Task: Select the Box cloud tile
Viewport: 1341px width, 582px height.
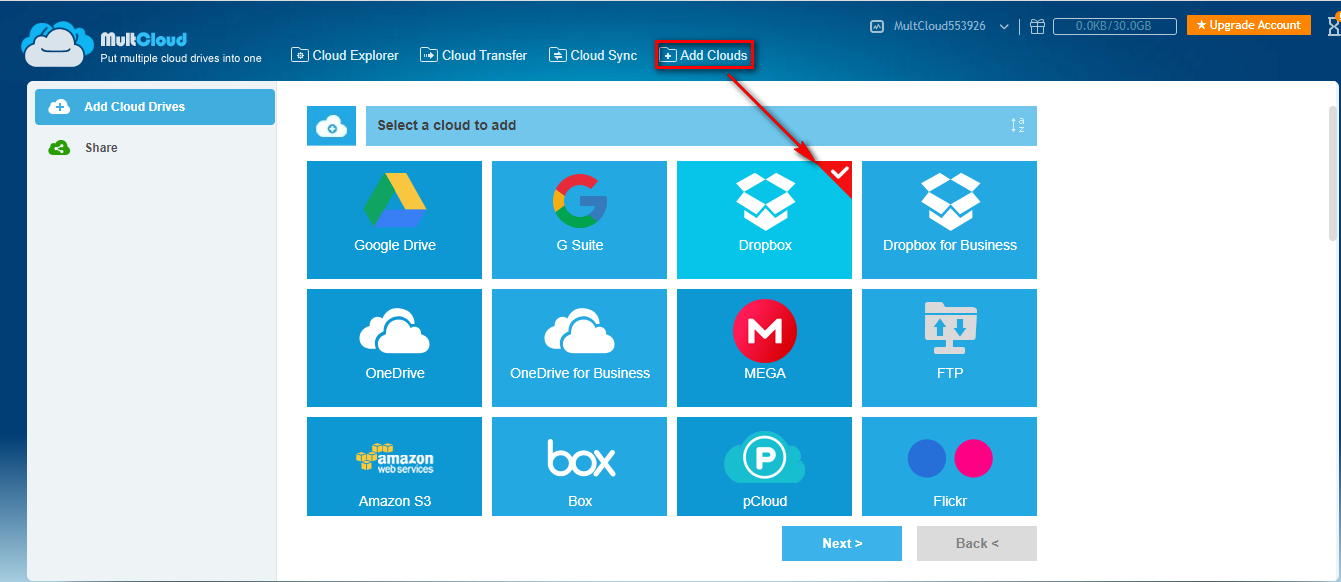Action: pyautogui.click(x=579, y=466)
